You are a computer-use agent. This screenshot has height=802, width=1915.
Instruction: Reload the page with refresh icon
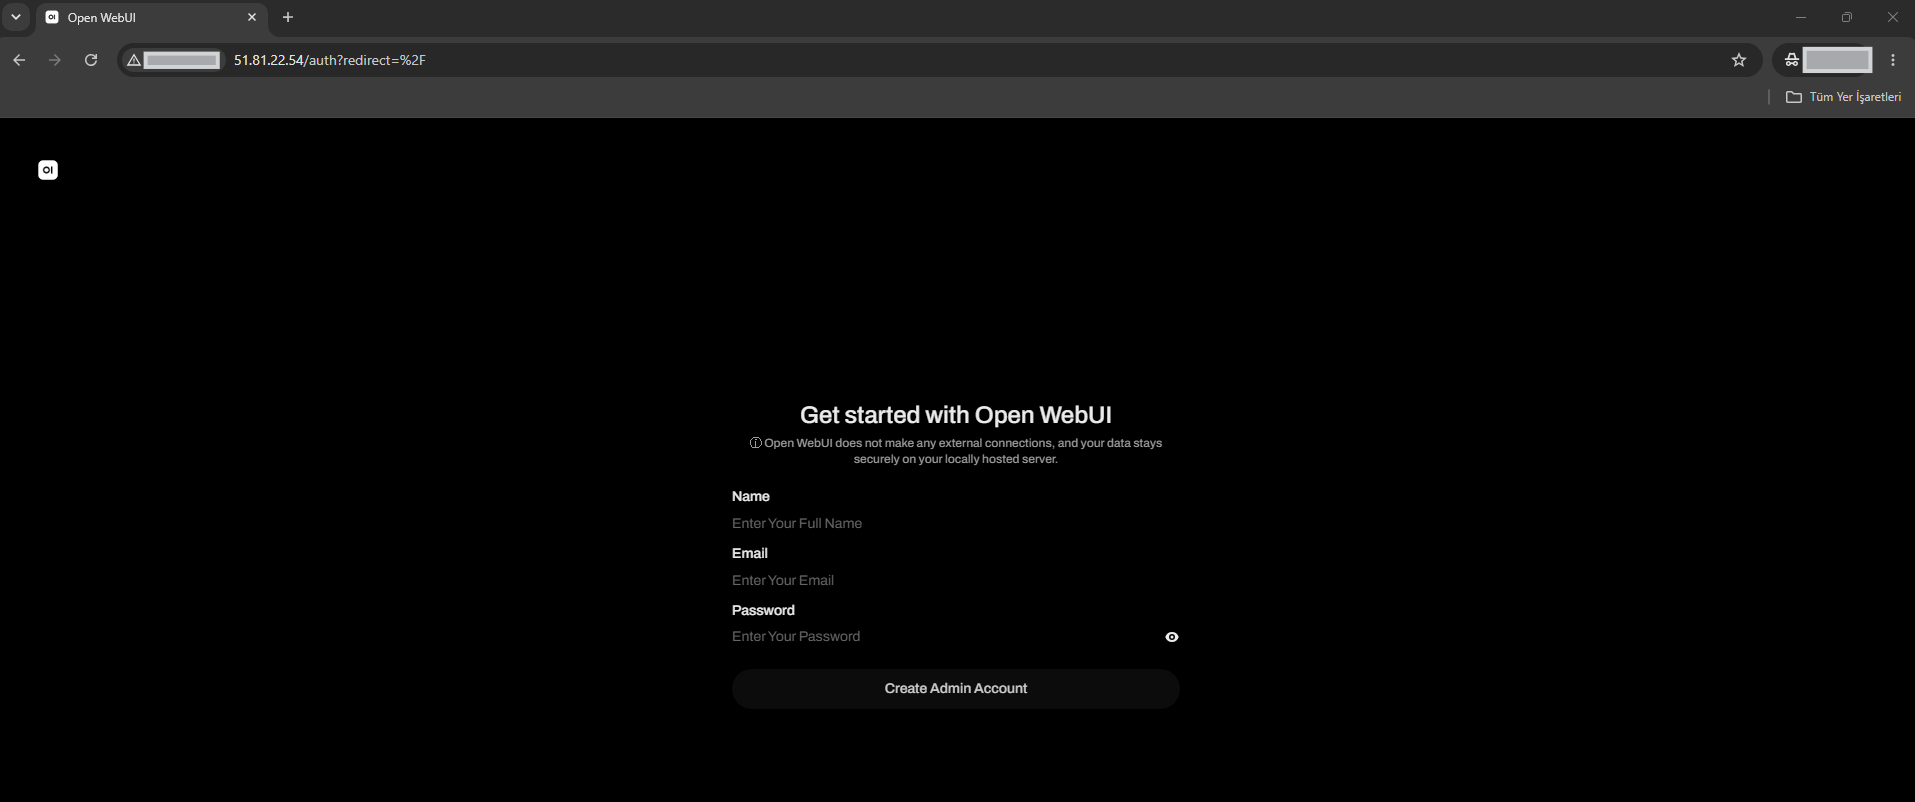point(91,60)
